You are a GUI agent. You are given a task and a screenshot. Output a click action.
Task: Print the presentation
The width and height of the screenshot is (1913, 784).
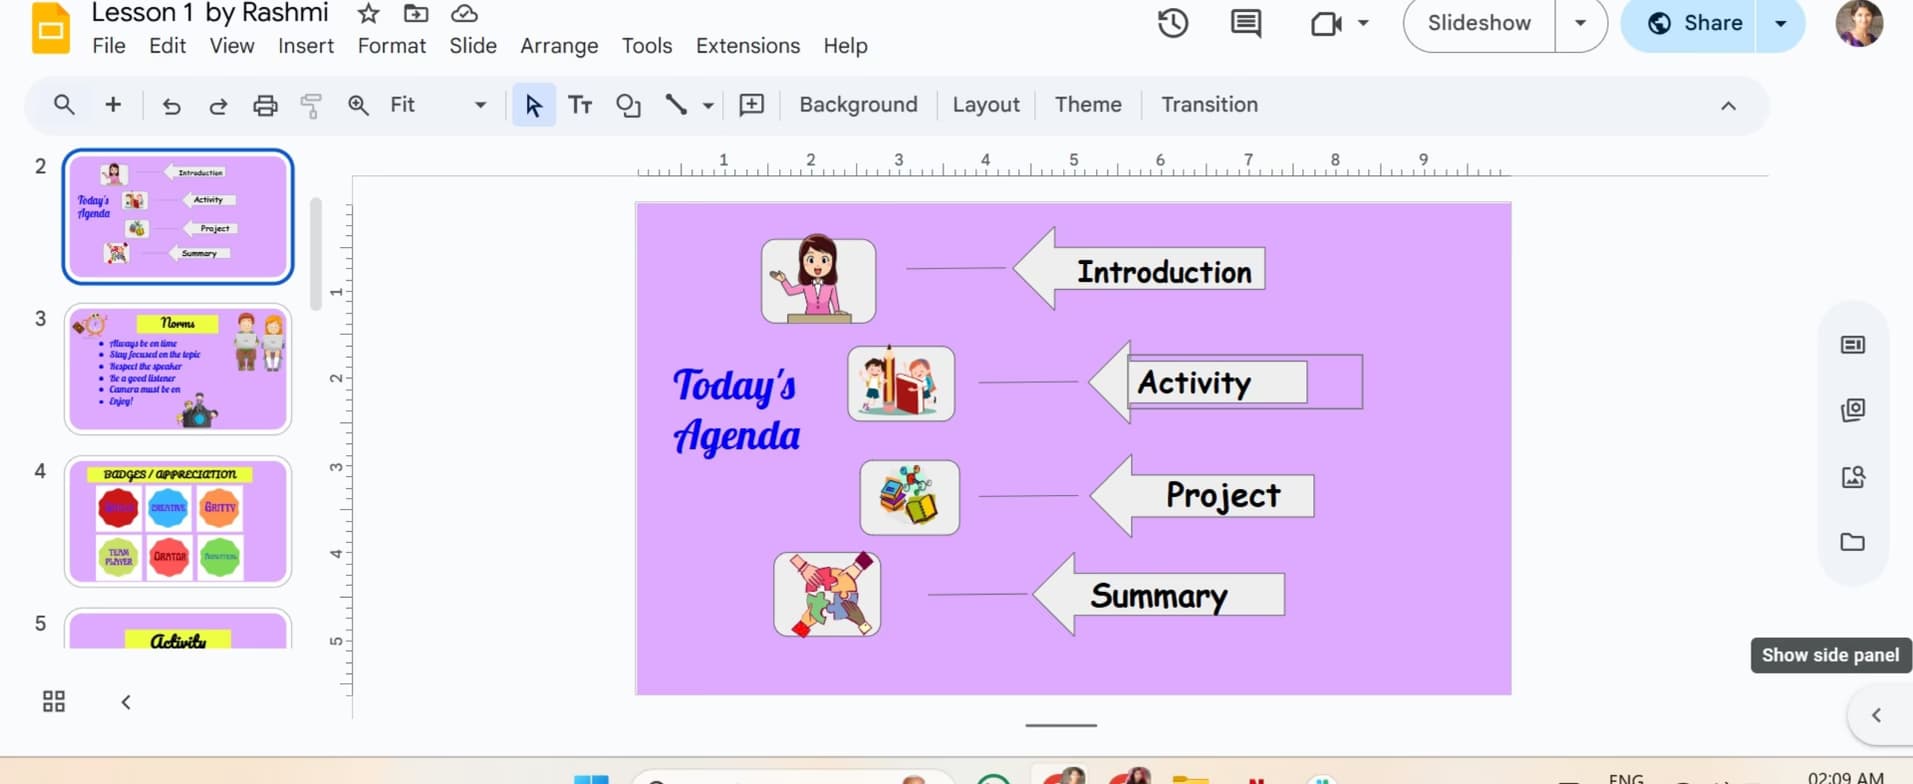(265, 105)
